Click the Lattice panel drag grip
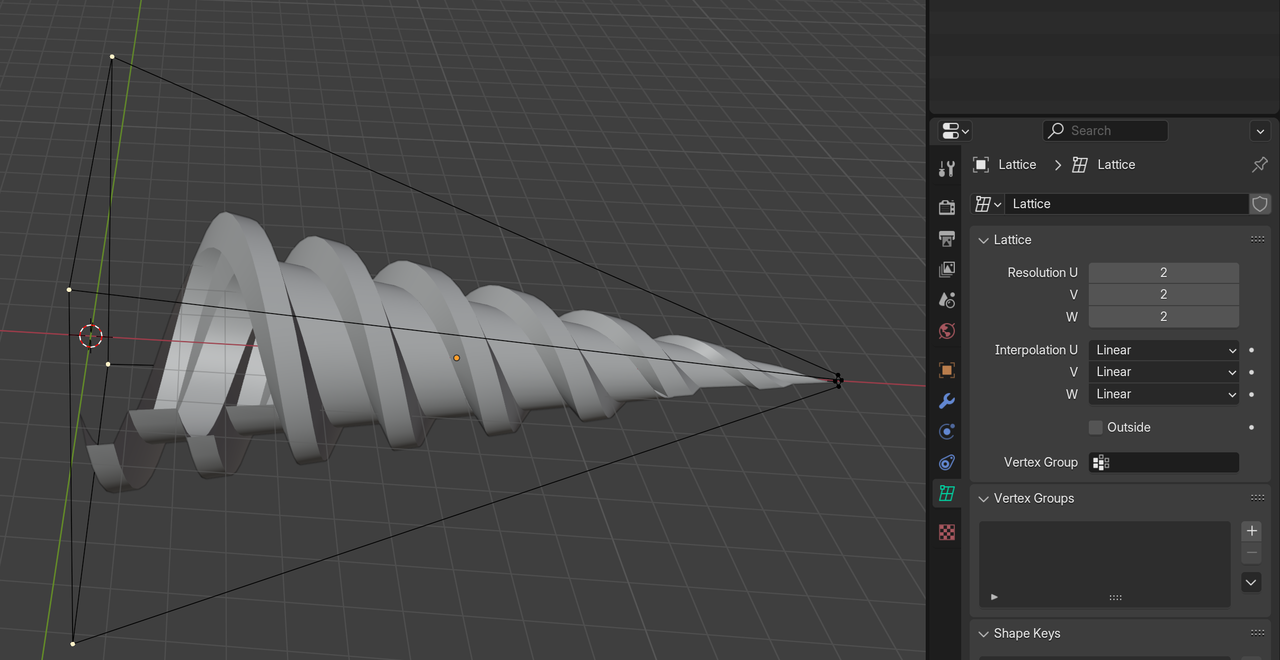Image resolution: width=1280 pixels, height=660 pixels. pyautogui.click(x=1257, y=240)
